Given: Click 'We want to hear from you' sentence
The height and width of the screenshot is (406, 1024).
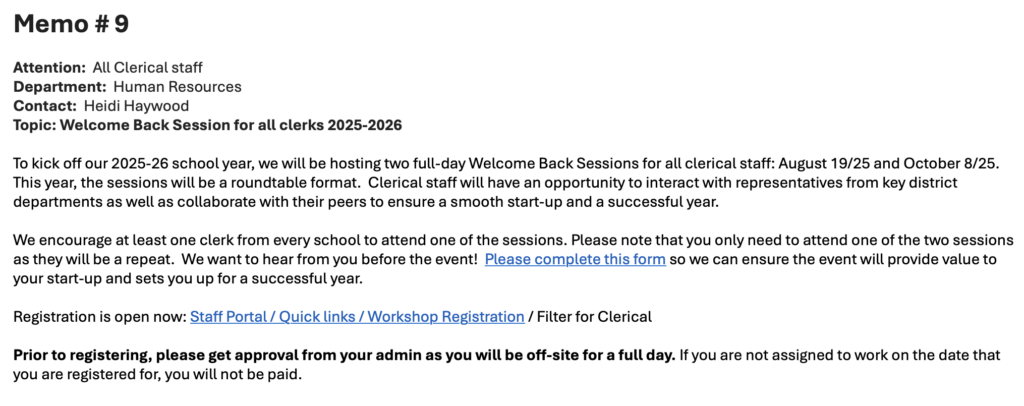Looking at the screenshot, I should [x=330, y=259].
